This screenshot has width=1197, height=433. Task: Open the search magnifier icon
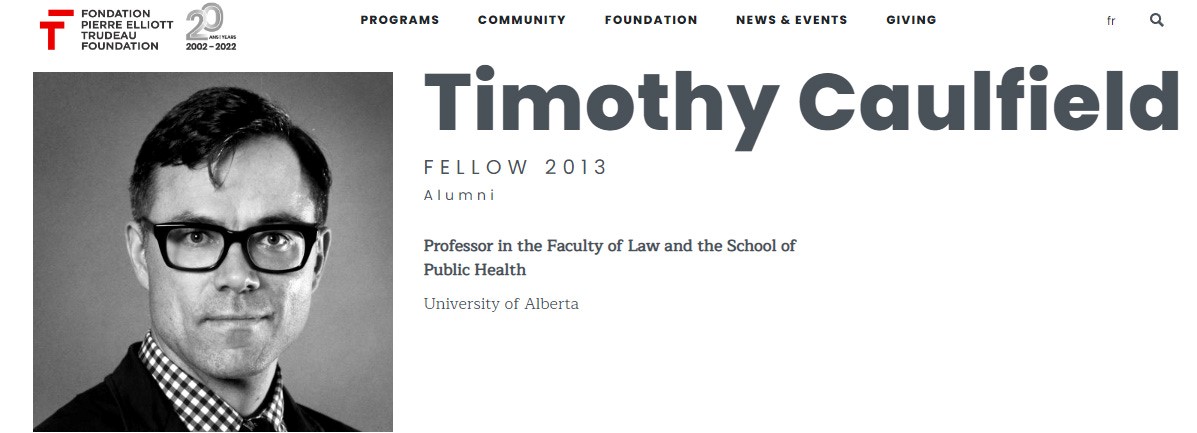[x=1157, y=20]
